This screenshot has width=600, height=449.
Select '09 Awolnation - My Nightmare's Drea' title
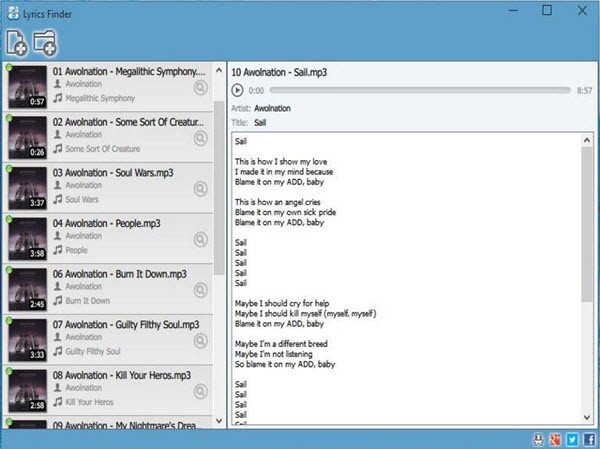tap(124, 425)
